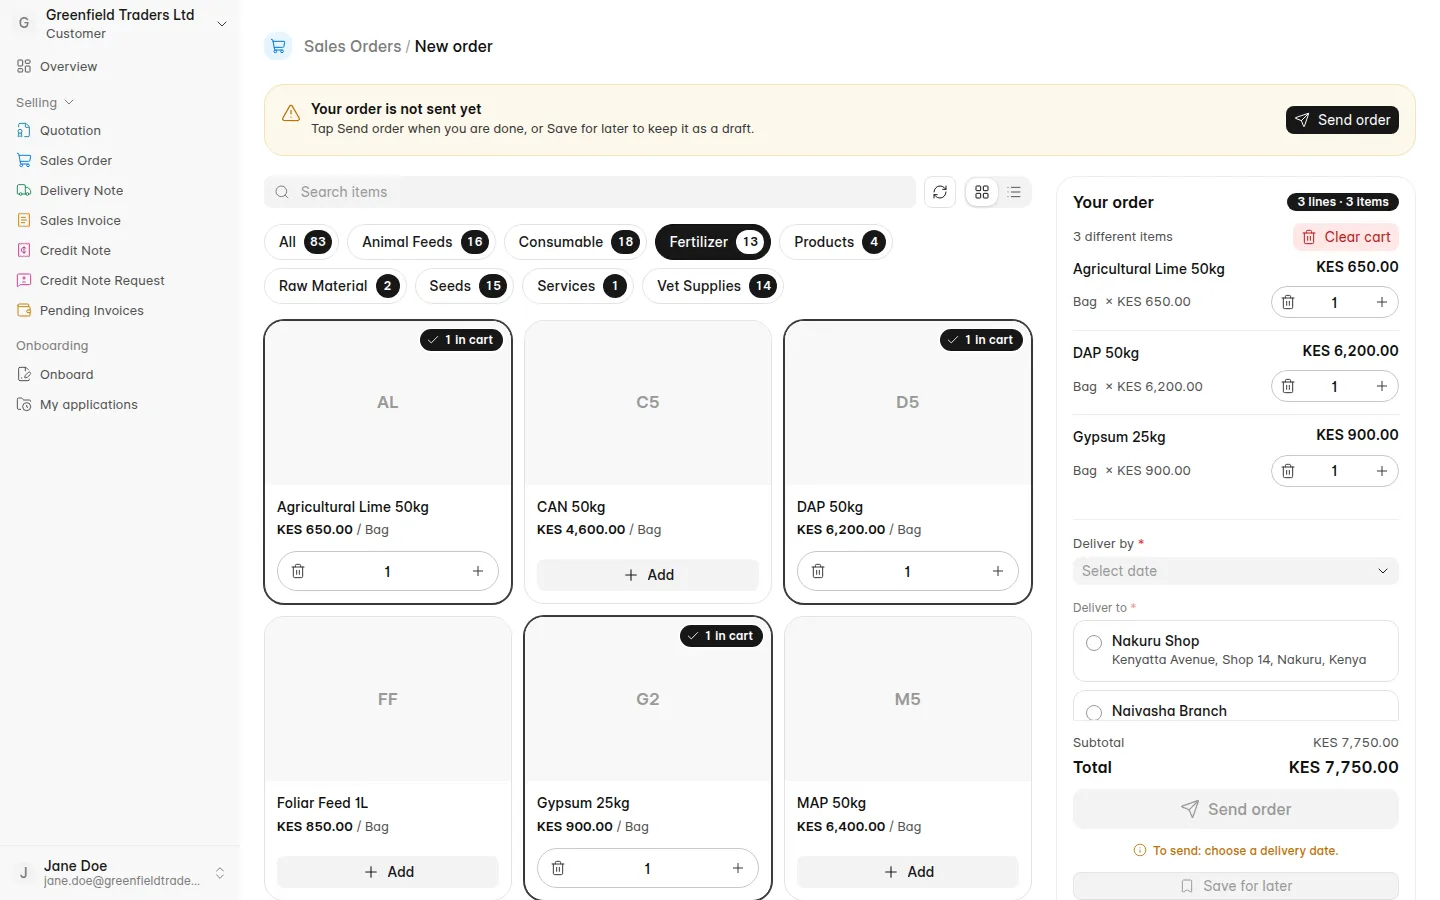The height and width of the screenshot is (900, 1440).
Task: Click trash icon on Gypsum 25kg product card
Action: pos(558,868)
